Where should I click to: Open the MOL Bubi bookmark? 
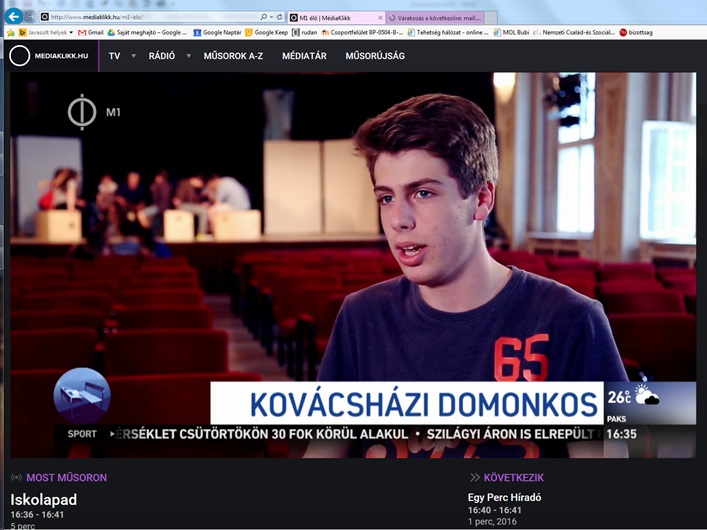pos(511,32)
